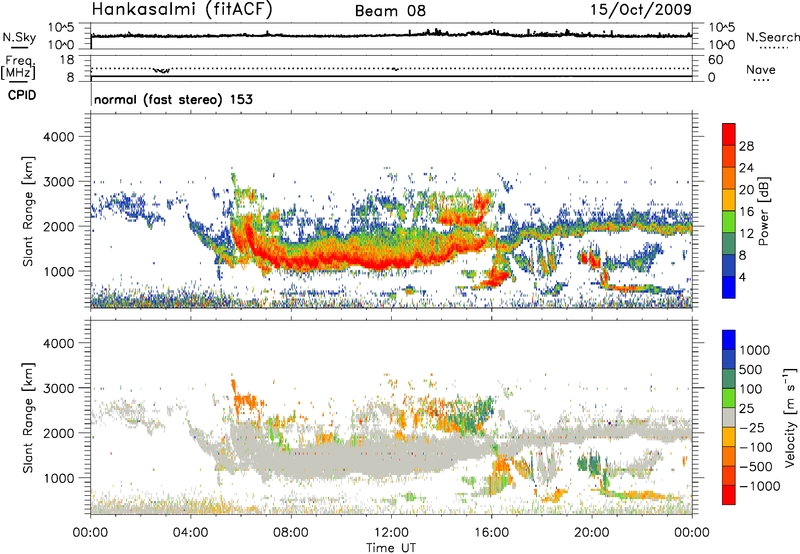Select the Beam 08 heading
The height and width of the screenshot is (554, 800).
click(x=390, y=11)
